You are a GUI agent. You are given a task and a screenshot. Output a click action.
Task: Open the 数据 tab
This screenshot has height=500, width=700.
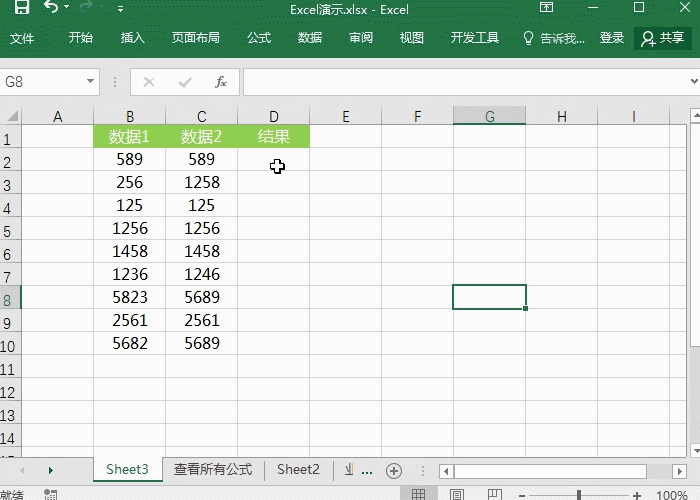coord(310,38)
